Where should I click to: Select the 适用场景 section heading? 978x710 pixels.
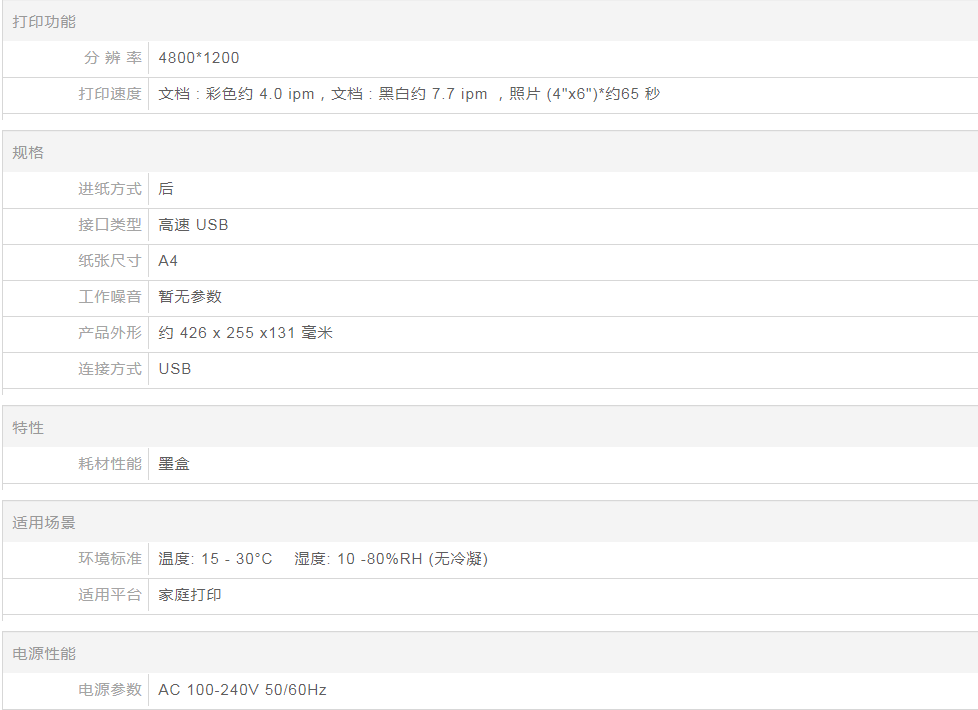point(44,522)
